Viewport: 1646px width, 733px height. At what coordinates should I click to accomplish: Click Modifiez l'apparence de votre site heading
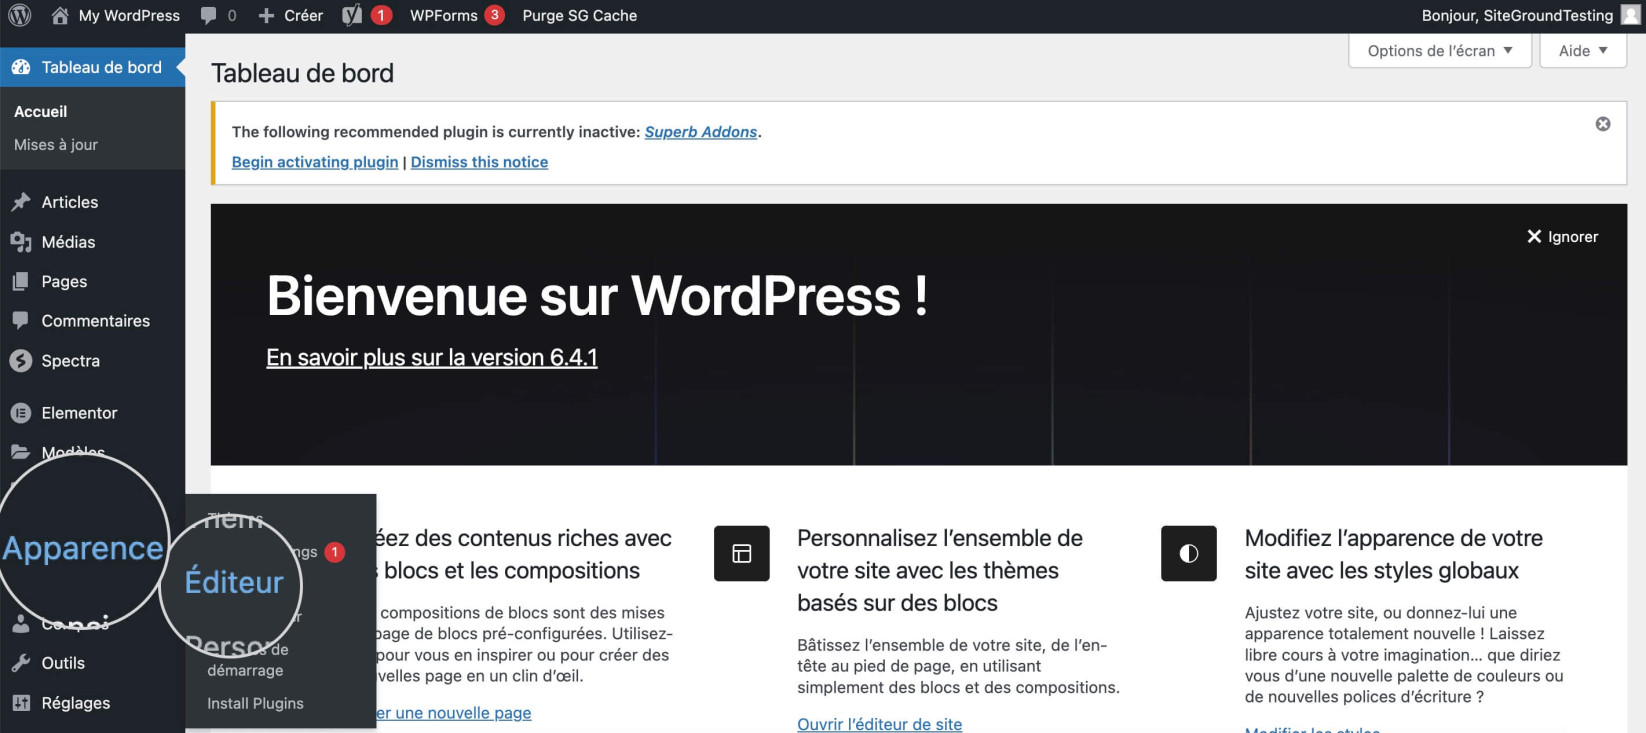(x=1394, y=554)
